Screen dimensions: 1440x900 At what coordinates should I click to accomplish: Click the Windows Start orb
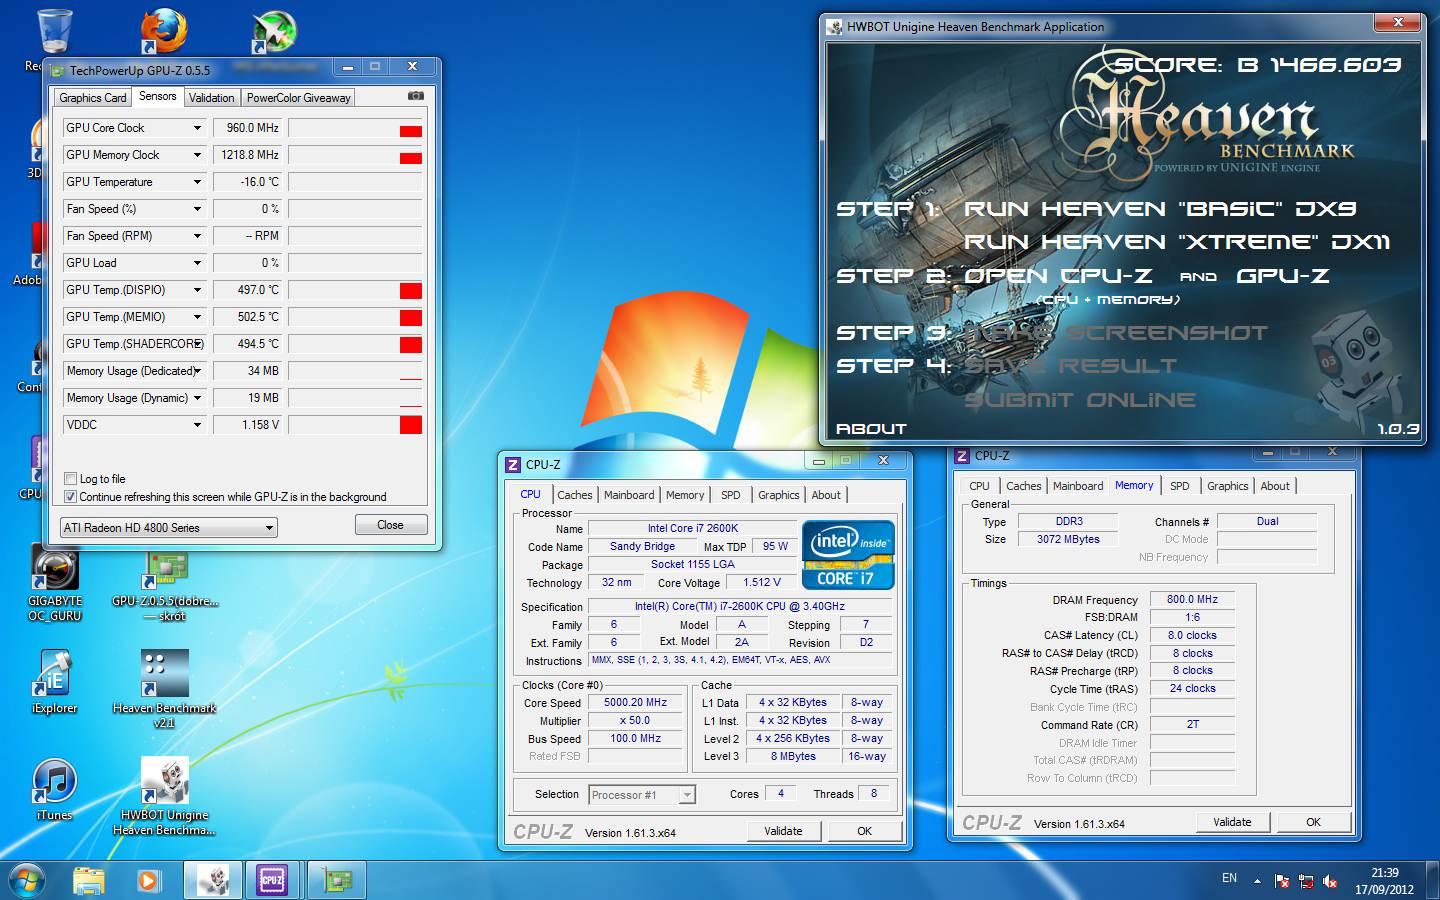pos(27,880)
